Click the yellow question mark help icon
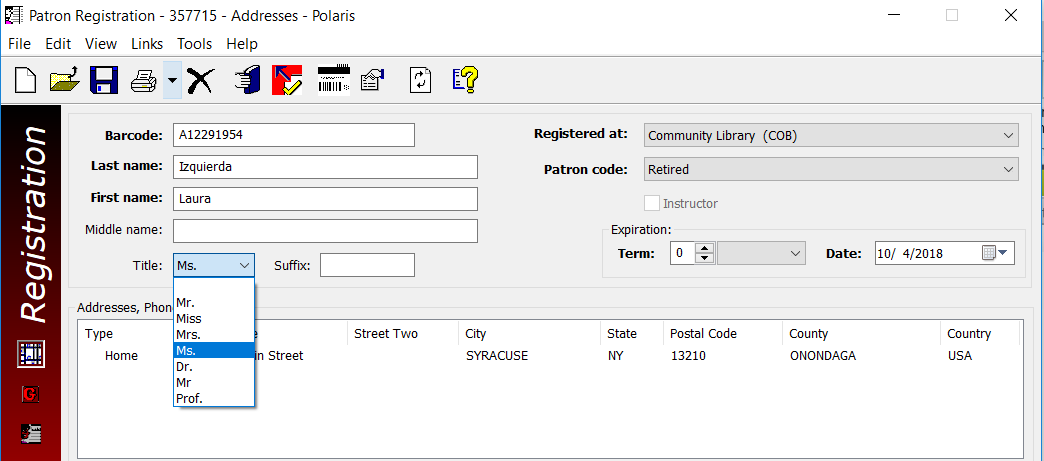This screenshot has width=1044, height=461. pyautogui.click(x=465, y=80)
